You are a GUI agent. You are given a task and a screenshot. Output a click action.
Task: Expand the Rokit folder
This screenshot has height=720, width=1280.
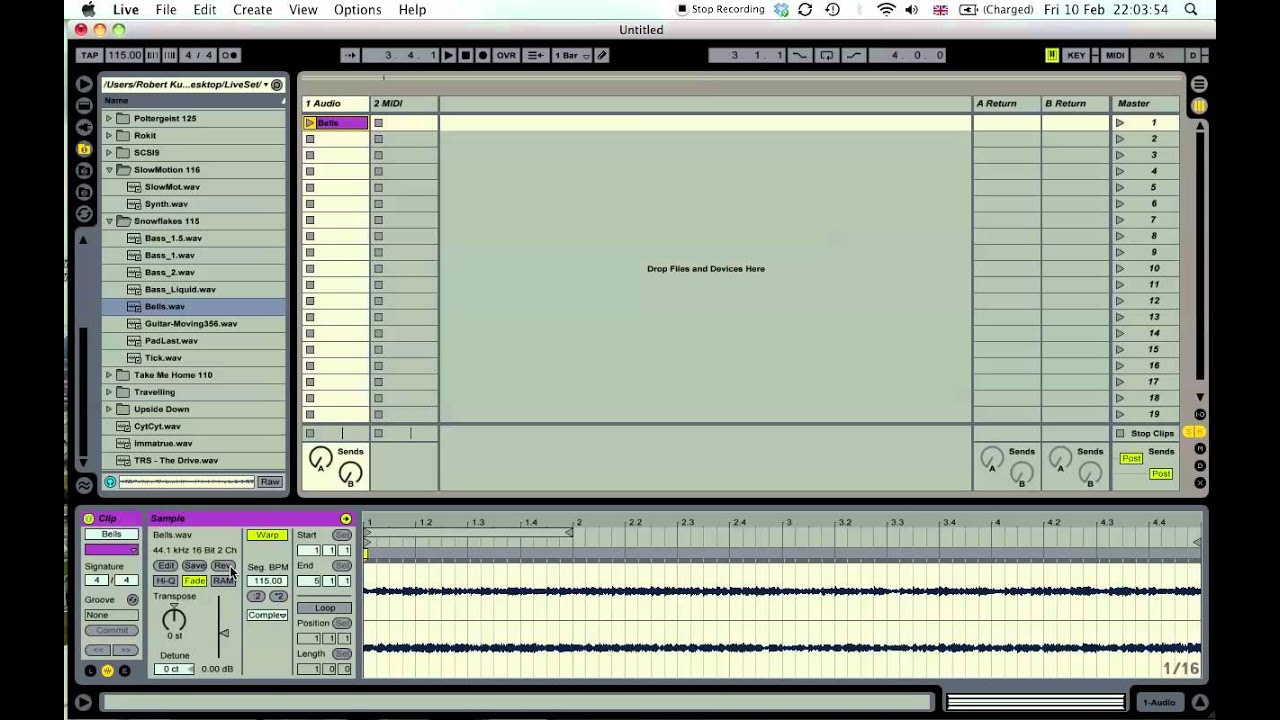coord(109,135)
